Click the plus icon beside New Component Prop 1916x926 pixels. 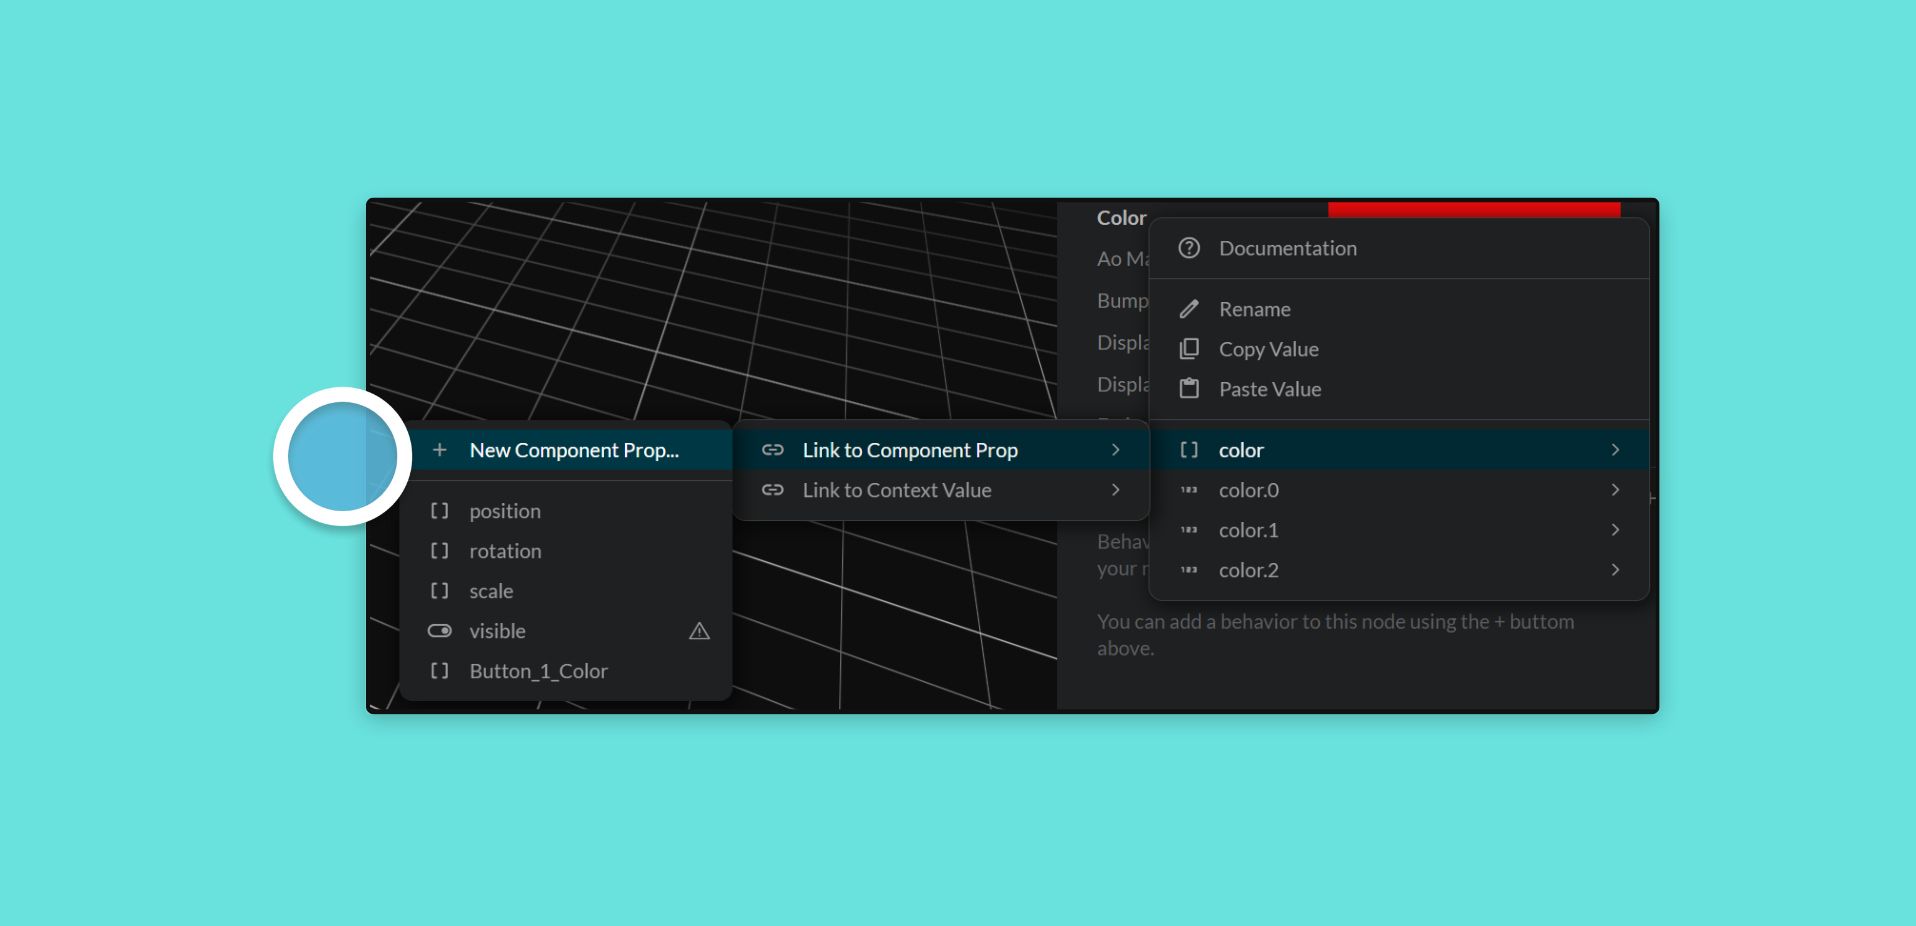click(x=439, y=450)
